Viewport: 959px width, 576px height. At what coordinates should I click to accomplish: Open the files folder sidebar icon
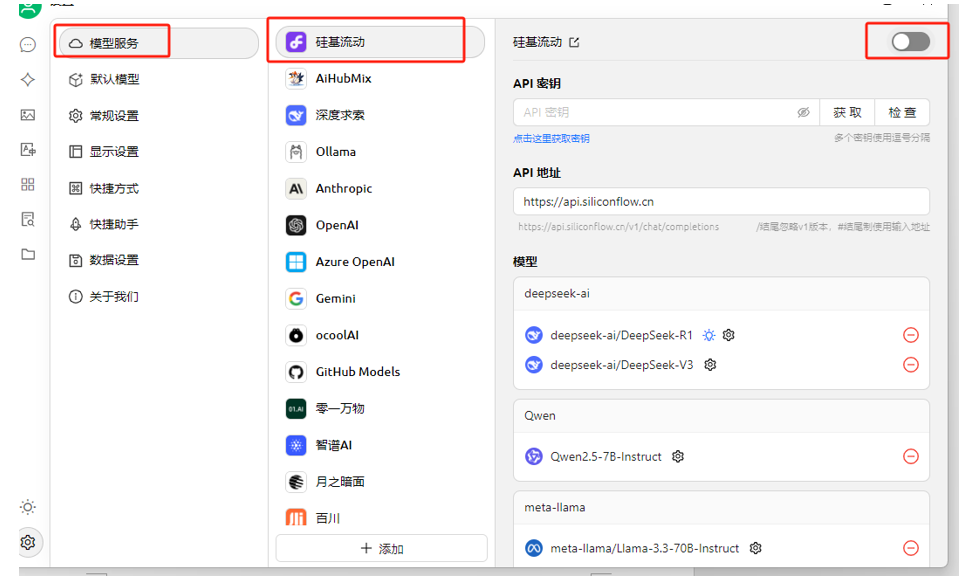pos(28,254)
